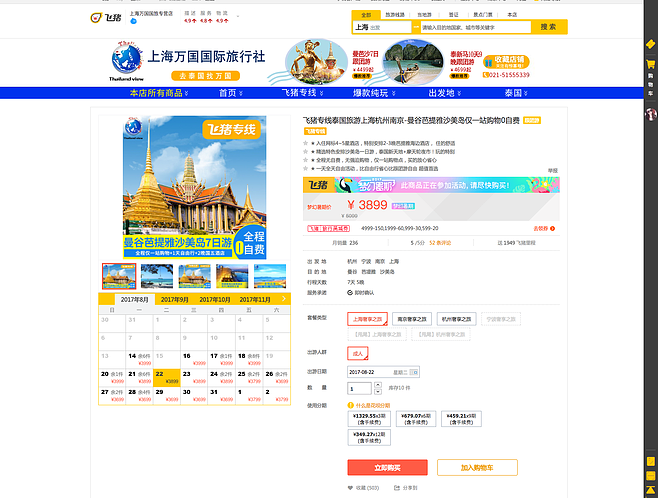Click the gift 收藏店铺 badge in banner
Viewport: 658px width, 498px height.
(506, 62)
